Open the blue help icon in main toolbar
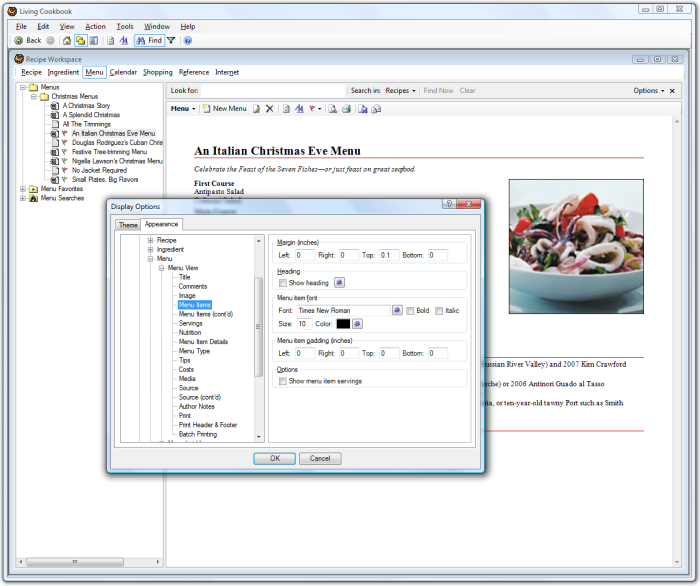700x586 pixels. point(188,41)
